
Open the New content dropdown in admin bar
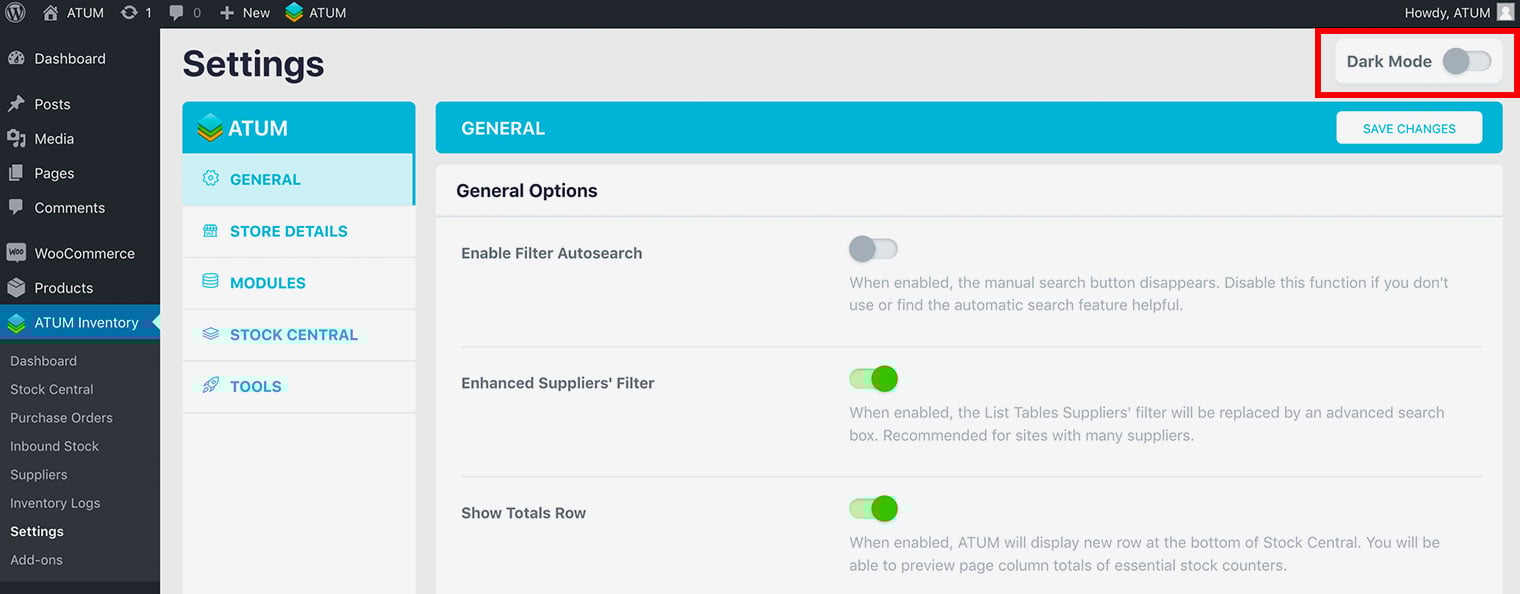(245, 13)
